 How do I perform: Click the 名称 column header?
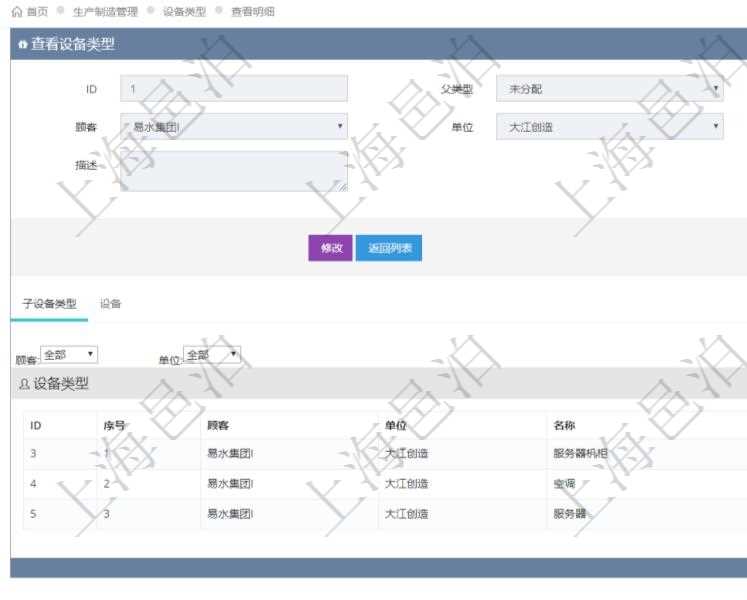[564, 425]
